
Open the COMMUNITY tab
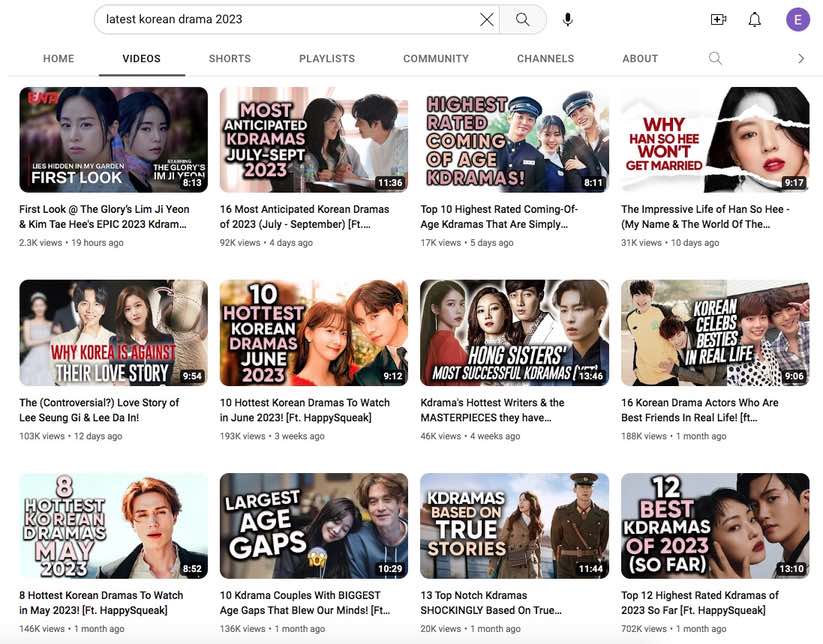coord(436,58)
